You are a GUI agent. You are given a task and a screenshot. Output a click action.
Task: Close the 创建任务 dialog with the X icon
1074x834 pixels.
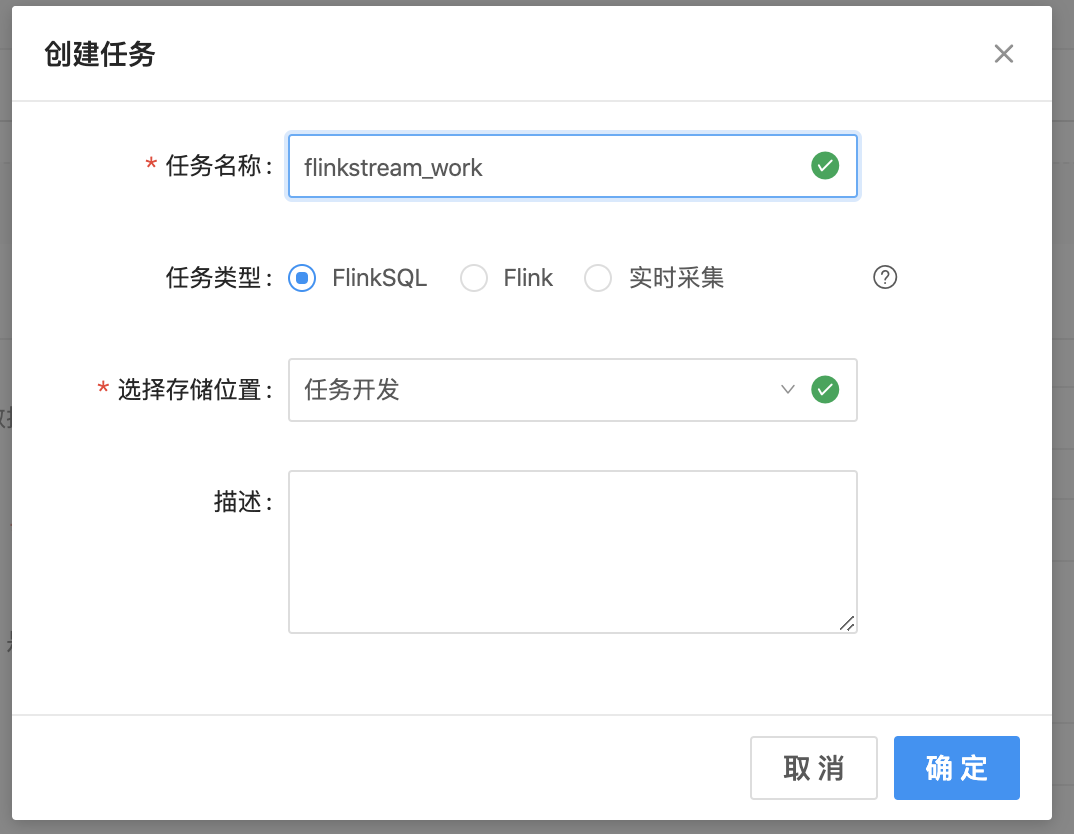[x=1003, y=53]
